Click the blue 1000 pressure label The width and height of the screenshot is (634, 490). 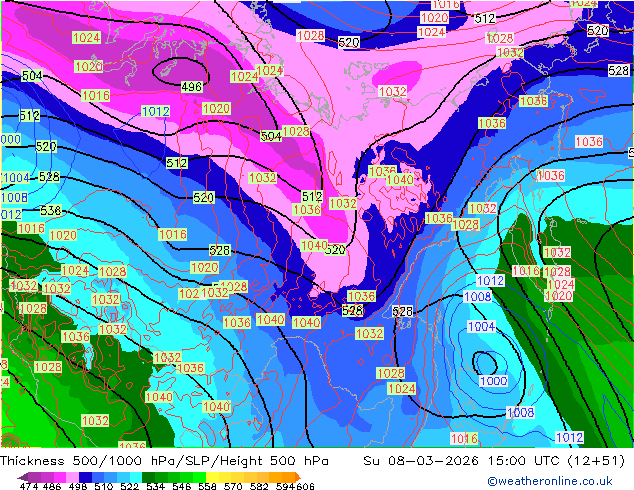(x=493, y=381)
